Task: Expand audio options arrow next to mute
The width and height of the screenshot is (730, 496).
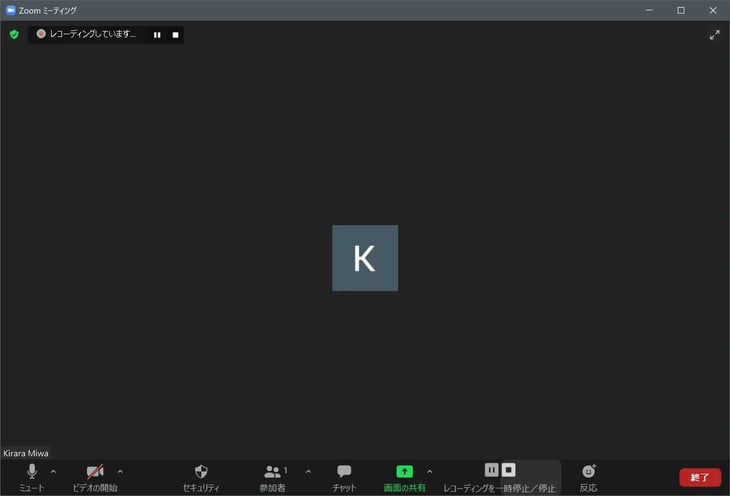Action: (53, 471)
